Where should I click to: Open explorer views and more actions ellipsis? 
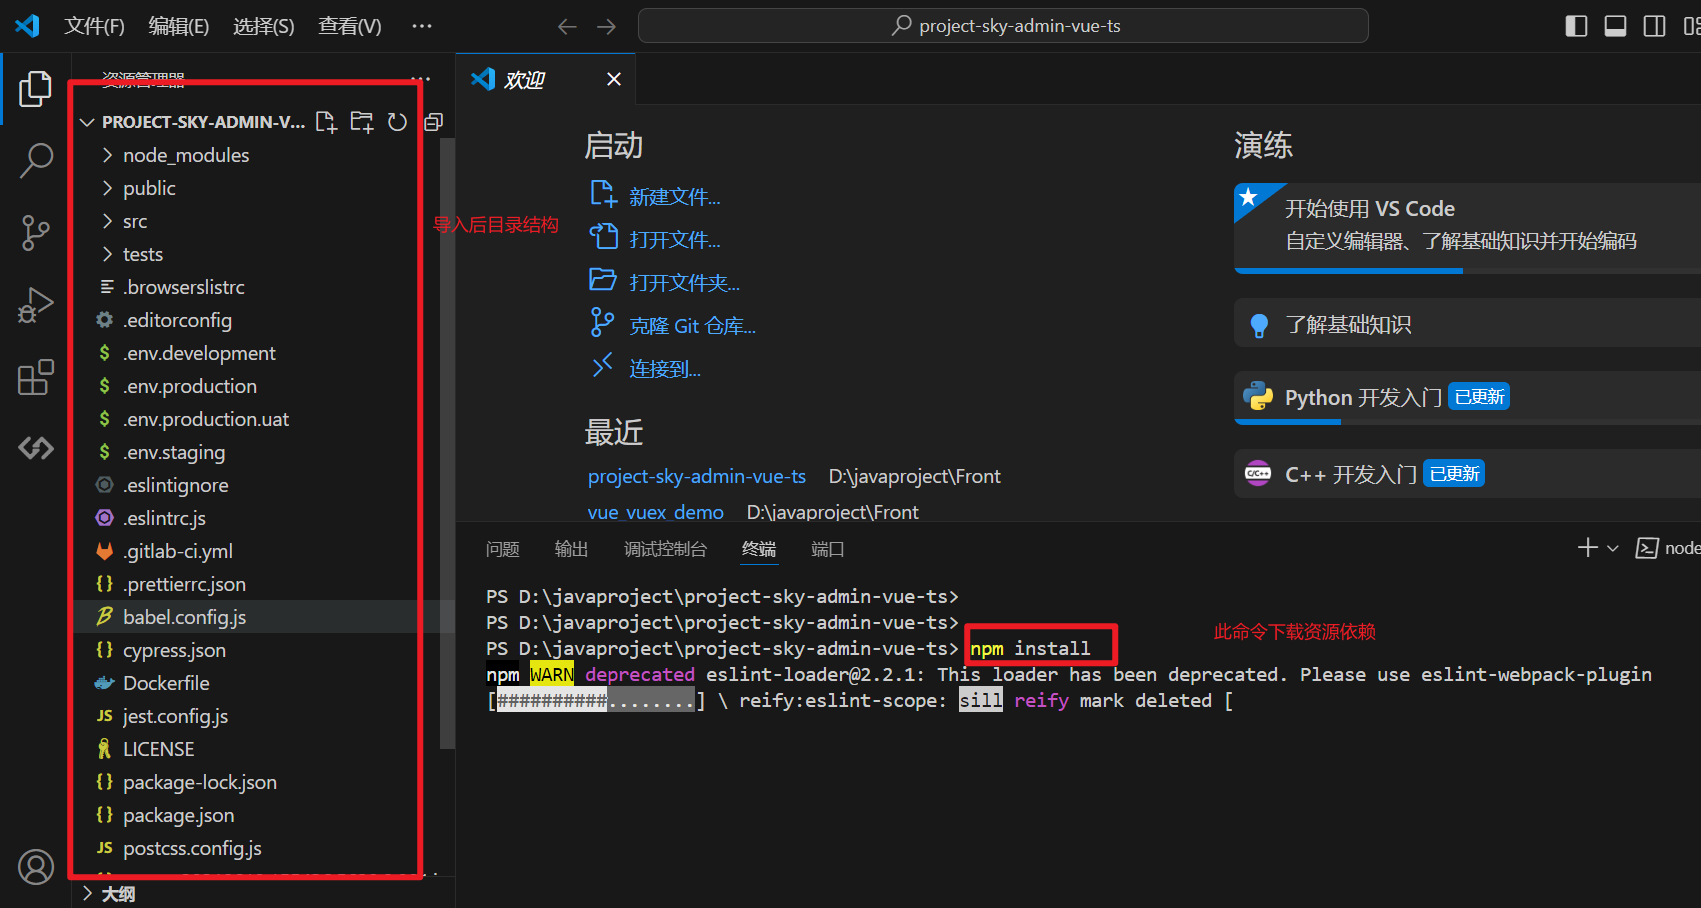pyautogui.click(x=421, y=78)
